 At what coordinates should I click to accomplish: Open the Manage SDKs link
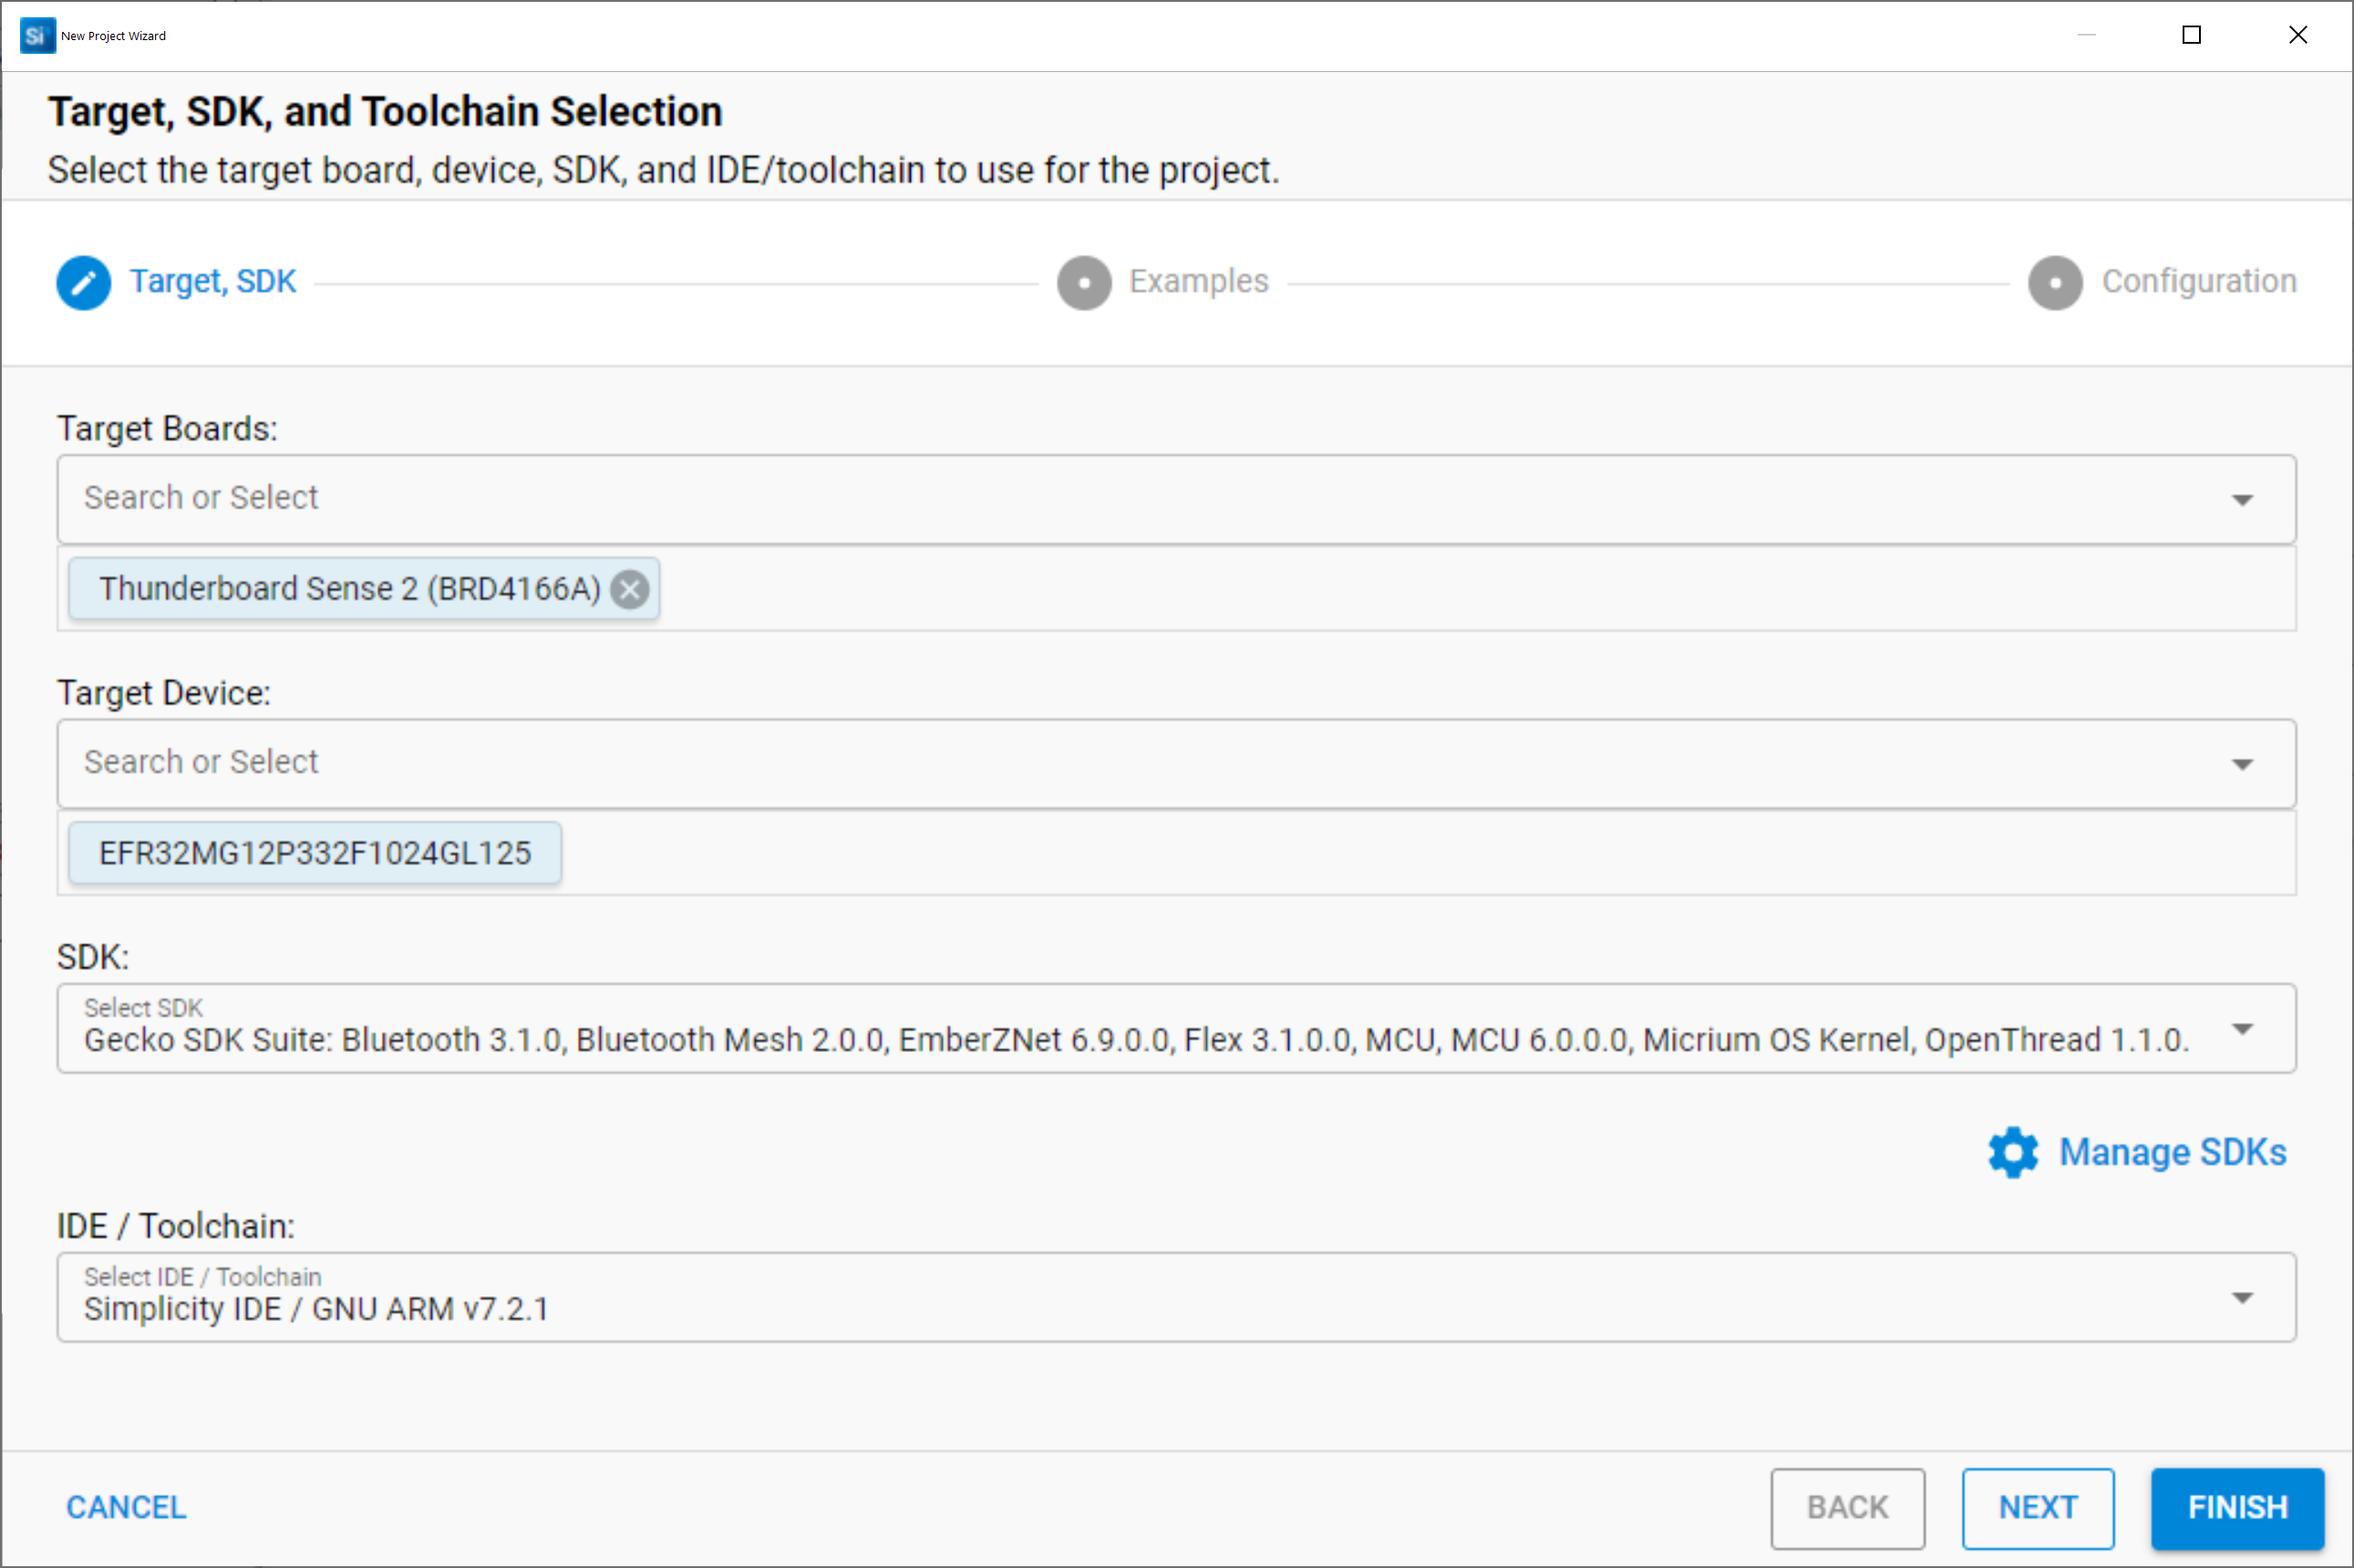(2172, 1152)
